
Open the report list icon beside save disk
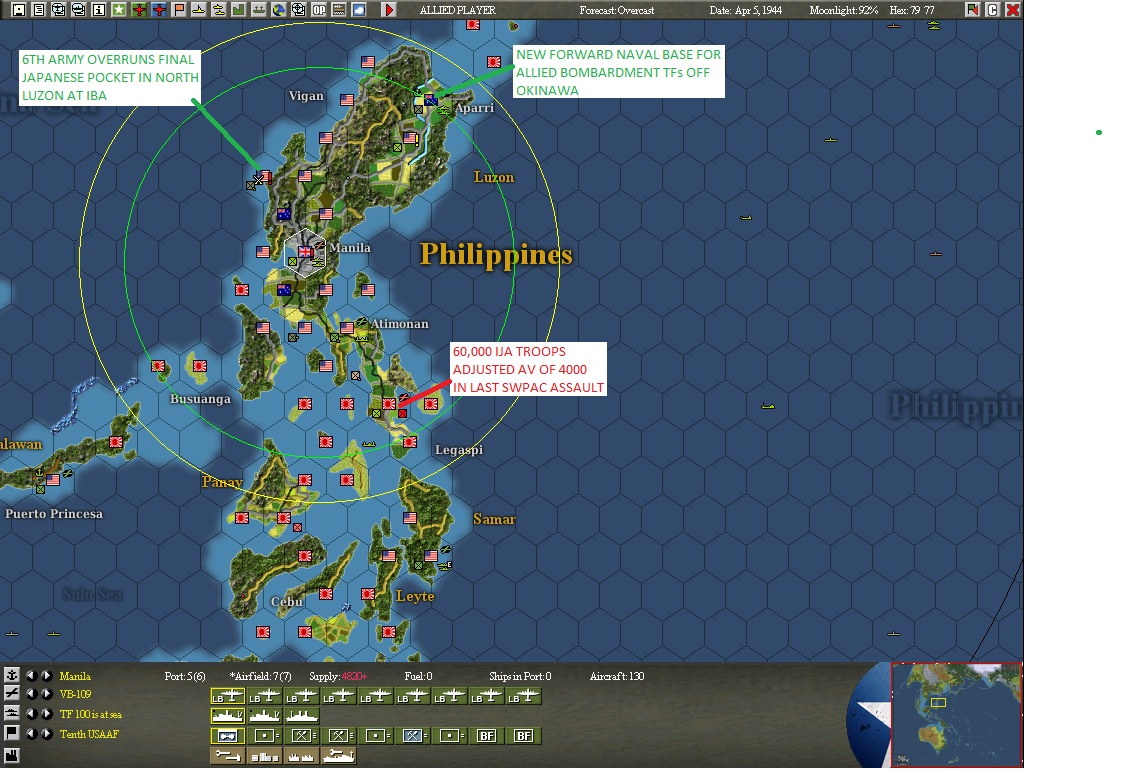pos(39,10)
